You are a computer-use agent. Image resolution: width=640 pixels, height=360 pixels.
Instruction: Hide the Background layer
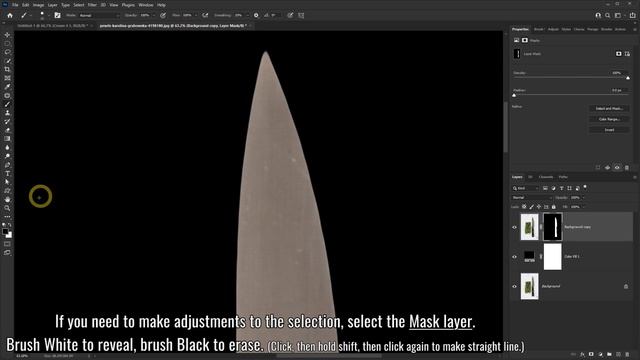(x=514, y=287)
